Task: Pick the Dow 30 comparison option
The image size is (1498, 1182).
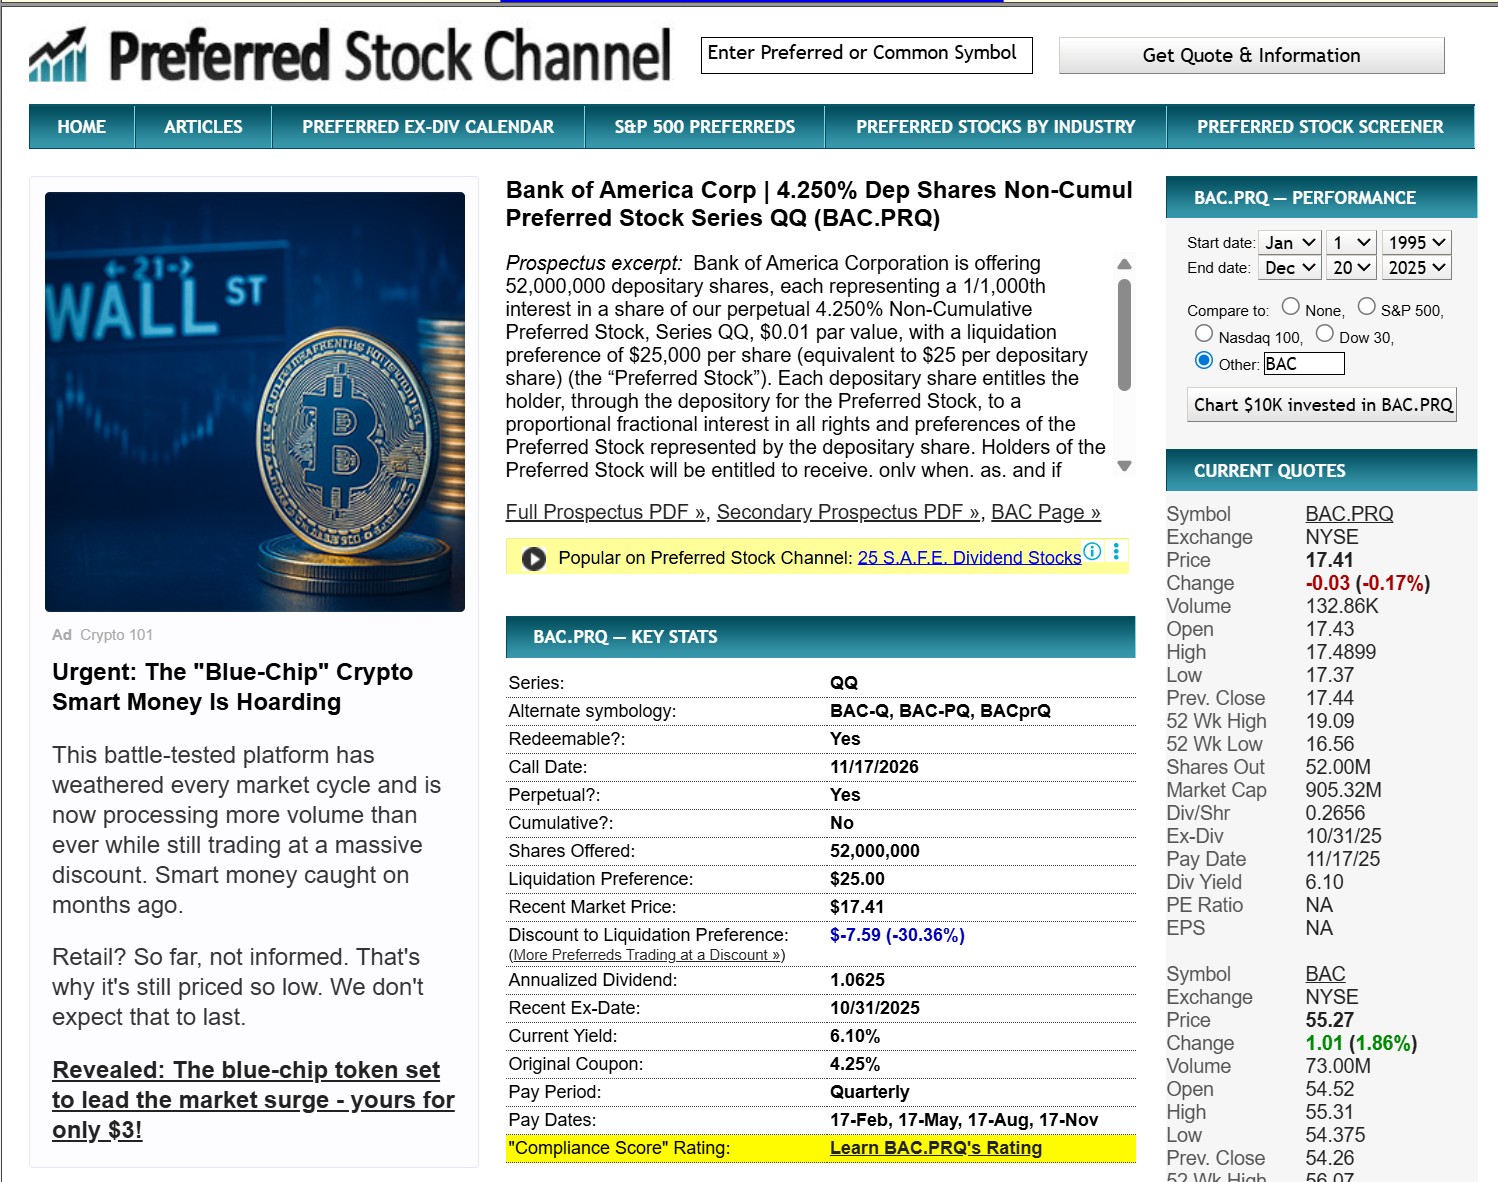Action: click(1325, 334)
